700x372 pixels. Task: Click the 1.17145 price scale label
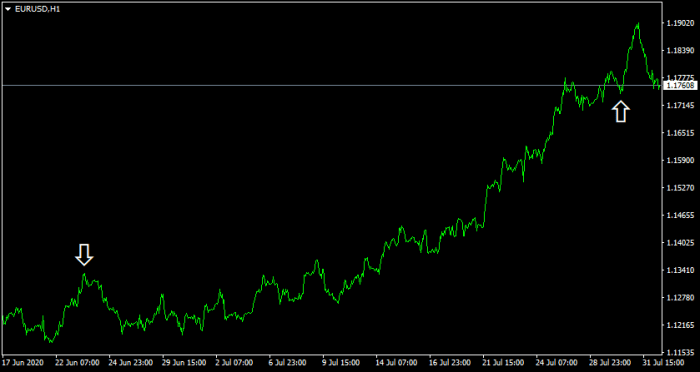click(680, 106)
